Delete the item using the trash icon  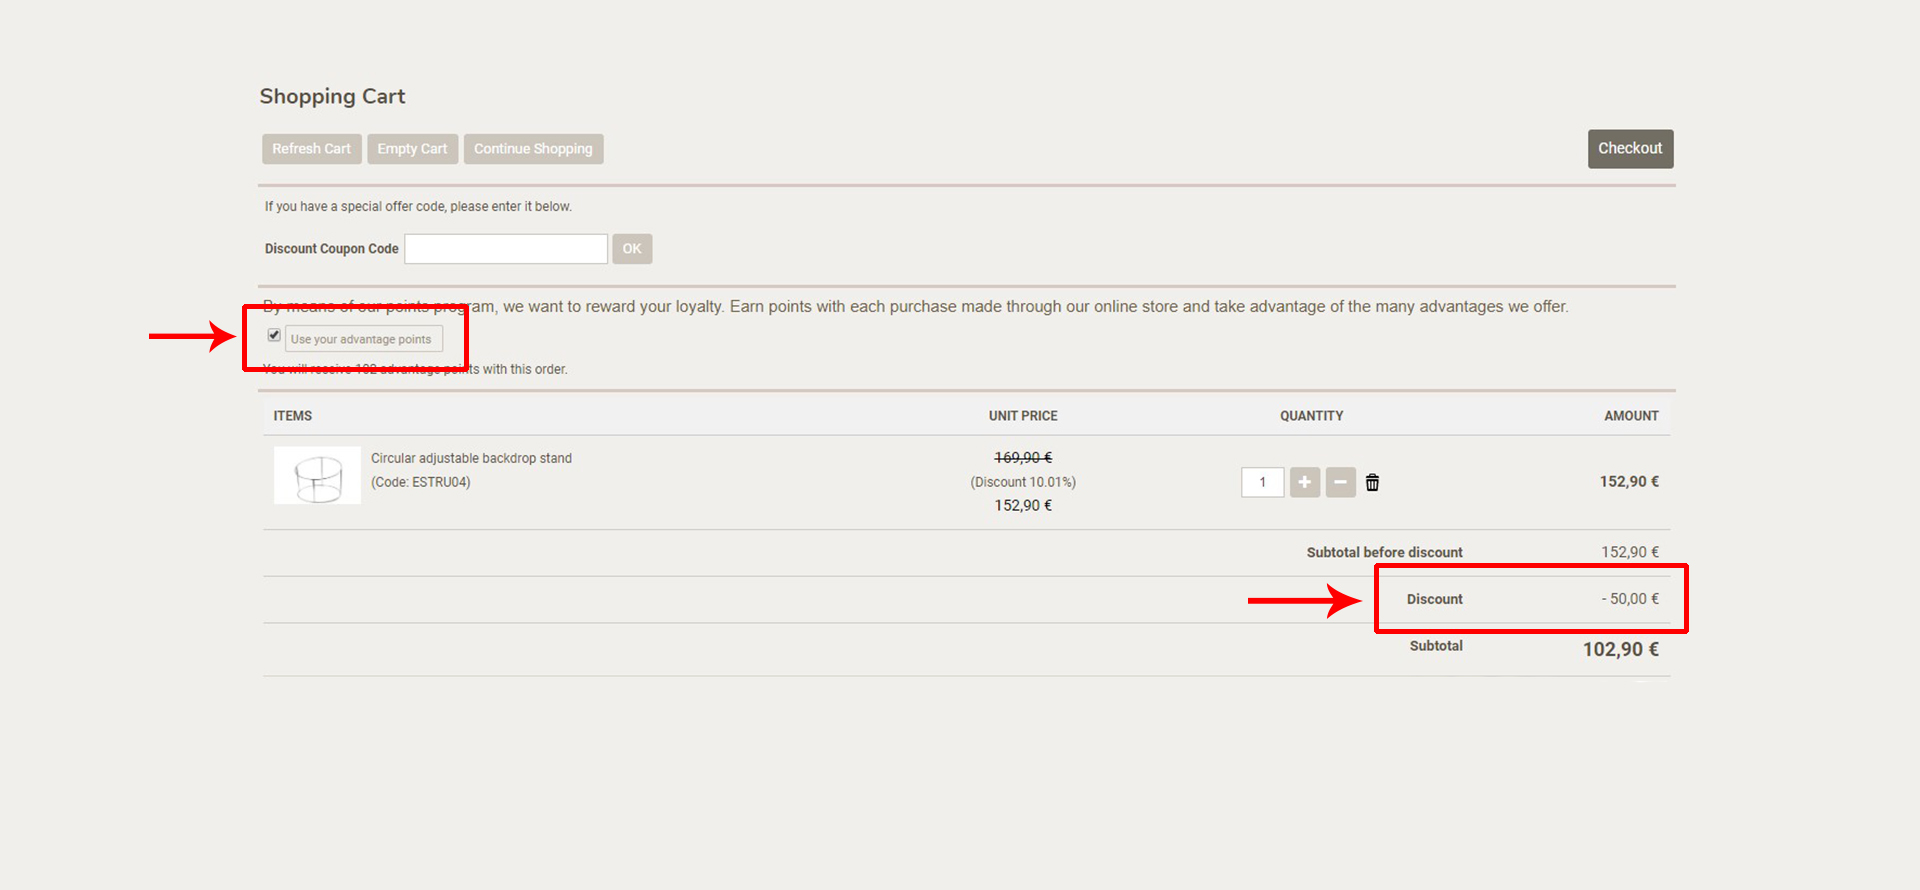coord(1372,482)
